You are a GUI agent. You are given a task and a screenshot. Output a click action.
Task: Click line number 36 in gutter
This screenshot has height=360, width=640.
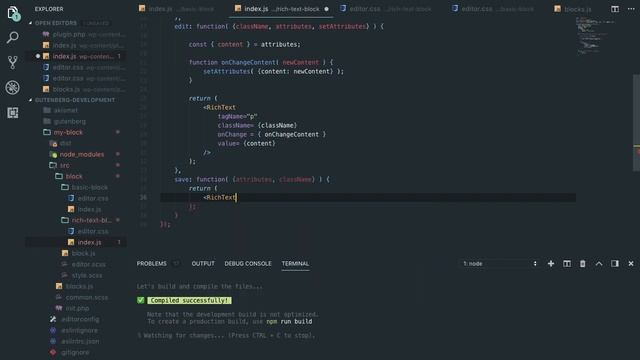[143, 198]
